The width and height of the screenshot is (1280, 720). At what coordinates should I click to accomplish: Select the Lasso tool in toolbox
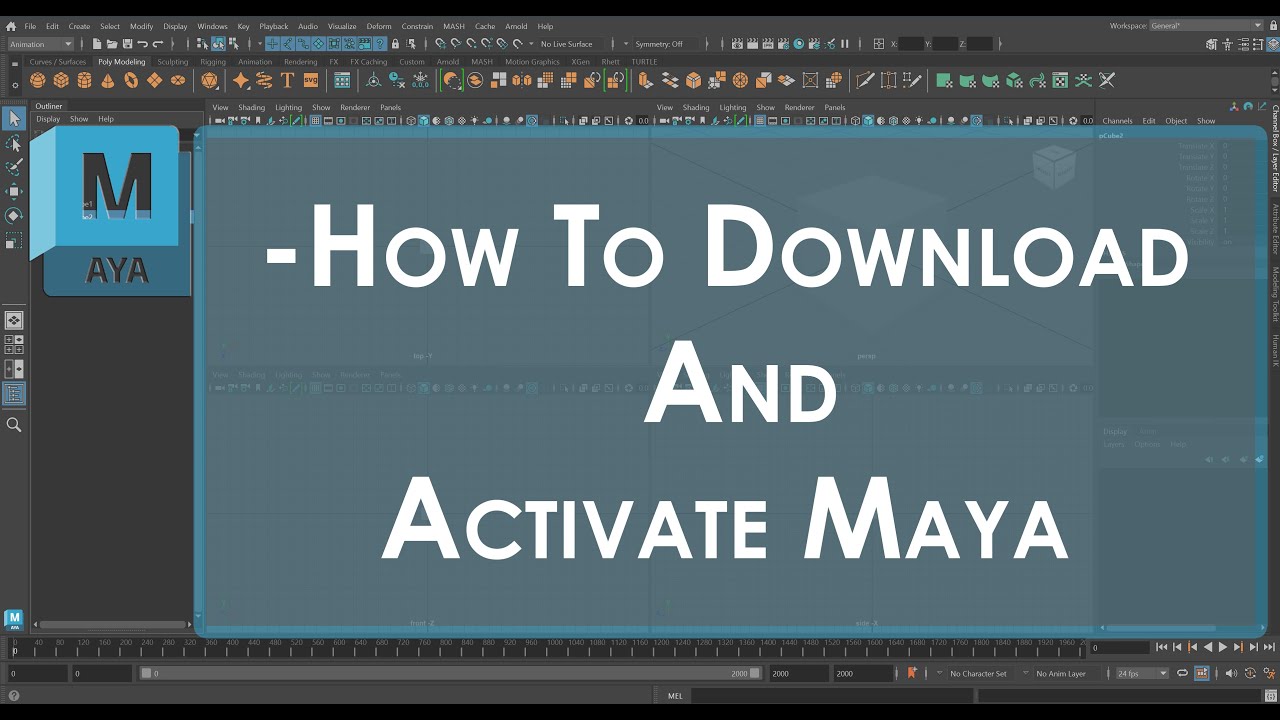[14, 143]
